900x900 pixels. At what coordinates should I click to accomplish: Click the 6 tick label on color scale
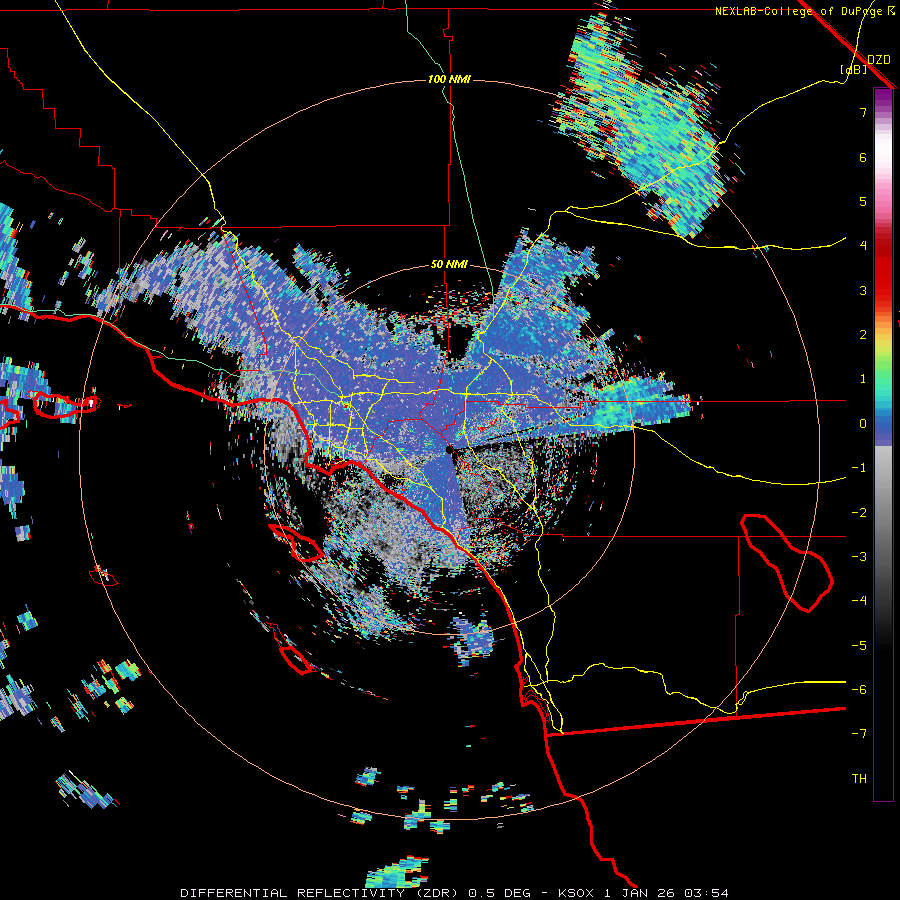(863, 157)
